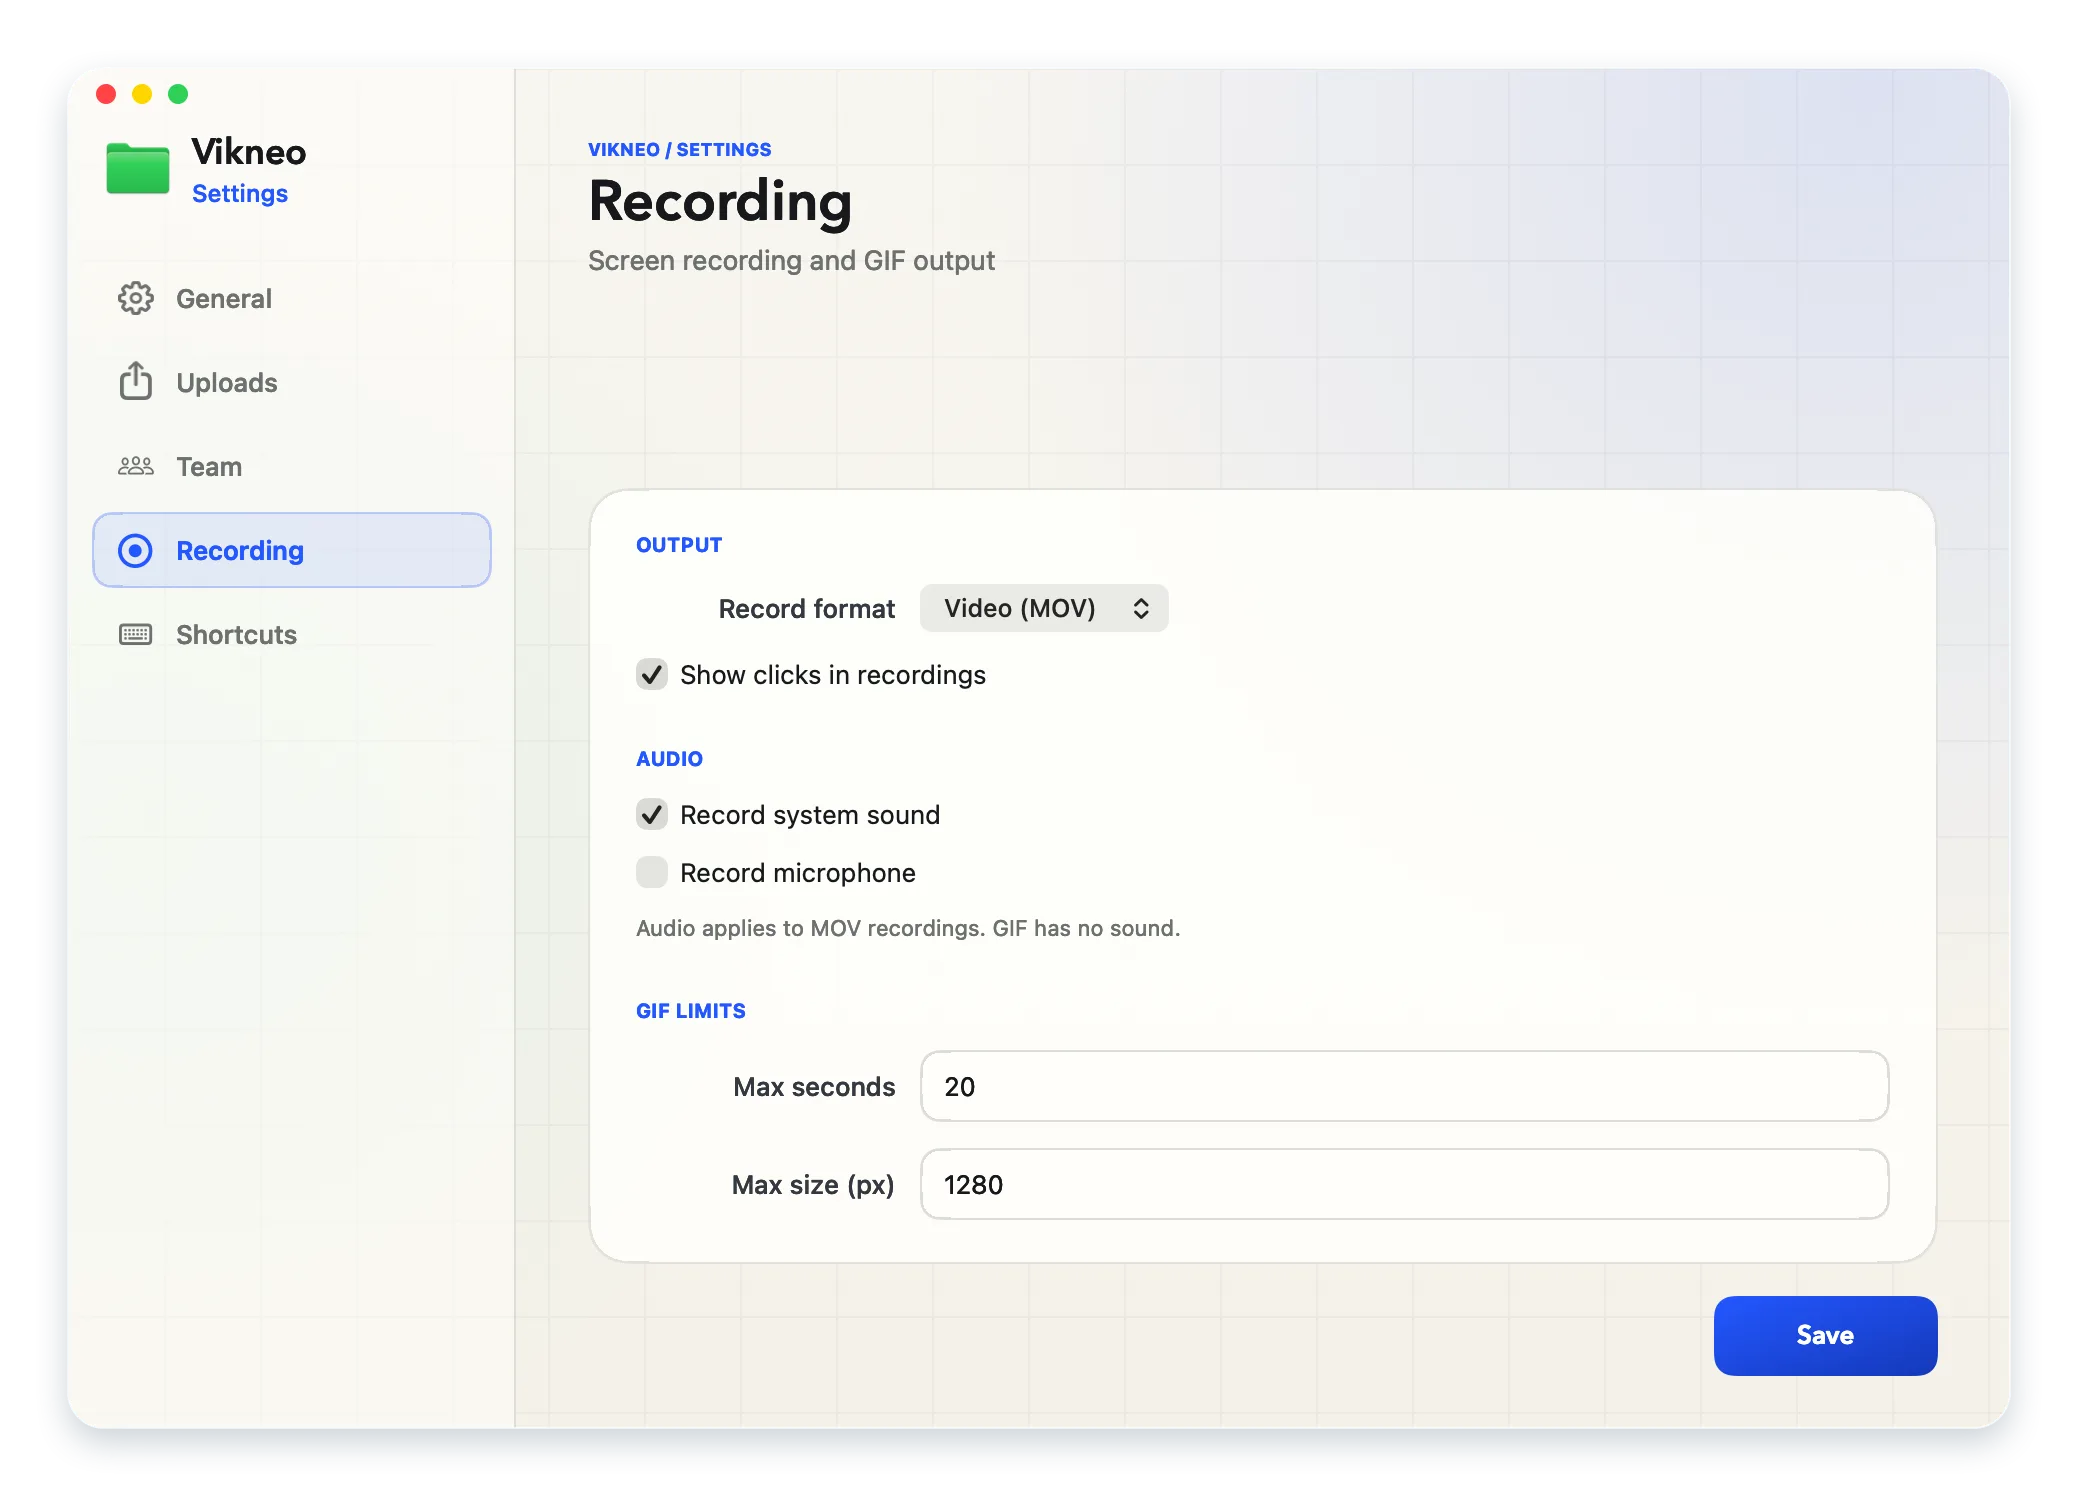Click the Recording page heading

[720, 202]
